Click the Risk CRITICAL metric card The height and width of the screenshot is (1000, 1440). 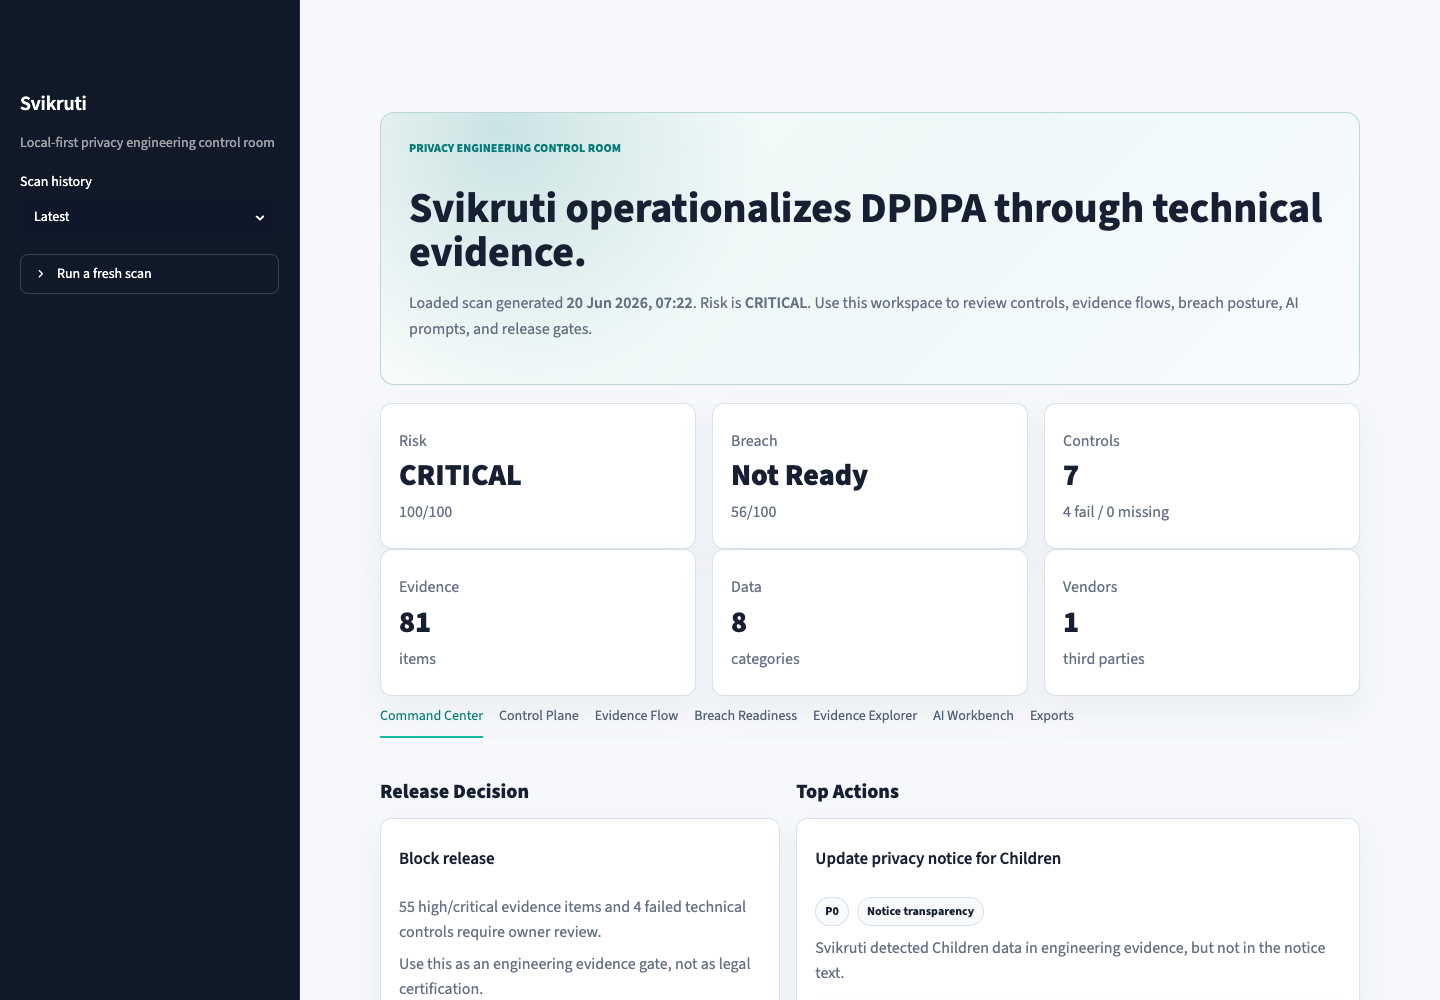[x=538, y=476]
